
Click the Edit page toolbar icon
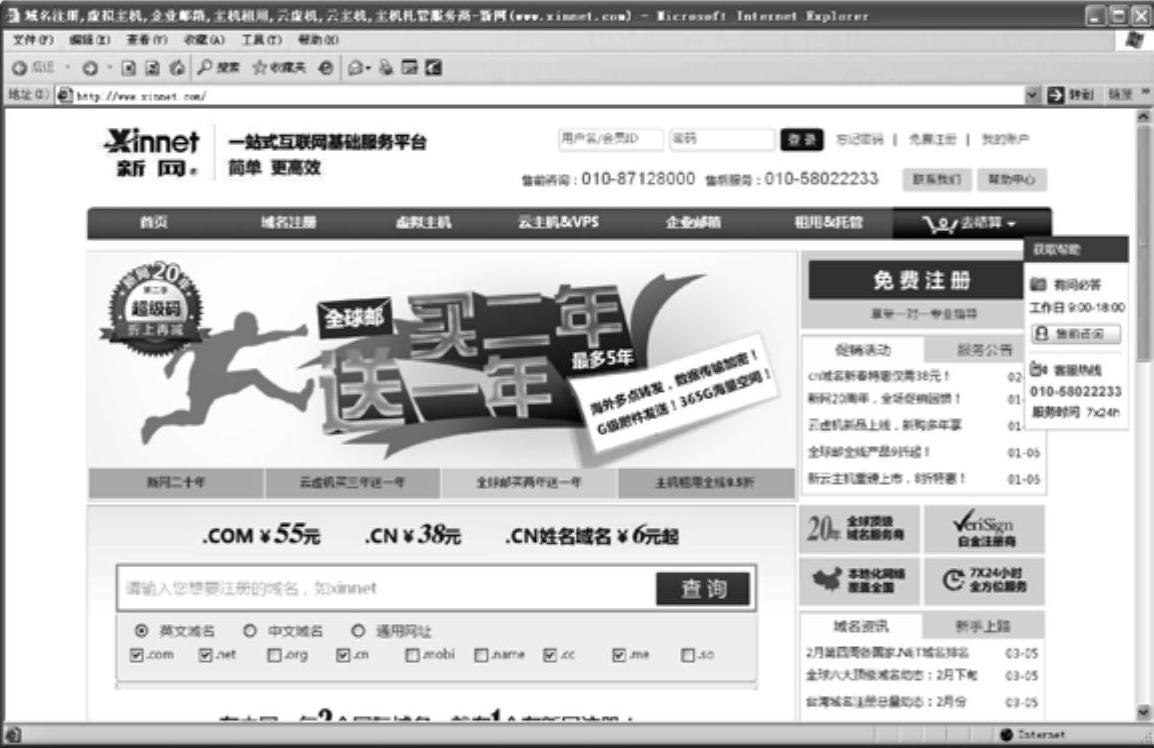click(x=409, y=68)
